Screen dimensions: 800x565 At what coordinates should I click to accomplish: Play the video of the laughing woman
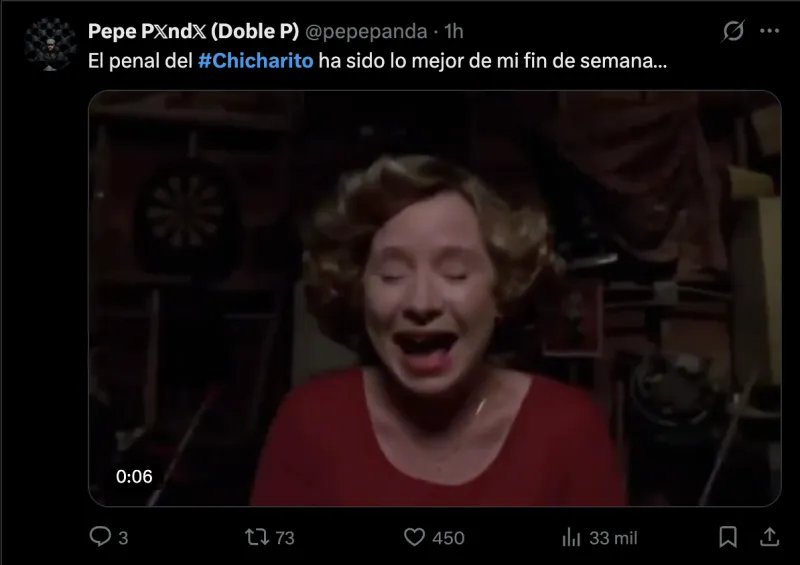tap(435, 299)
